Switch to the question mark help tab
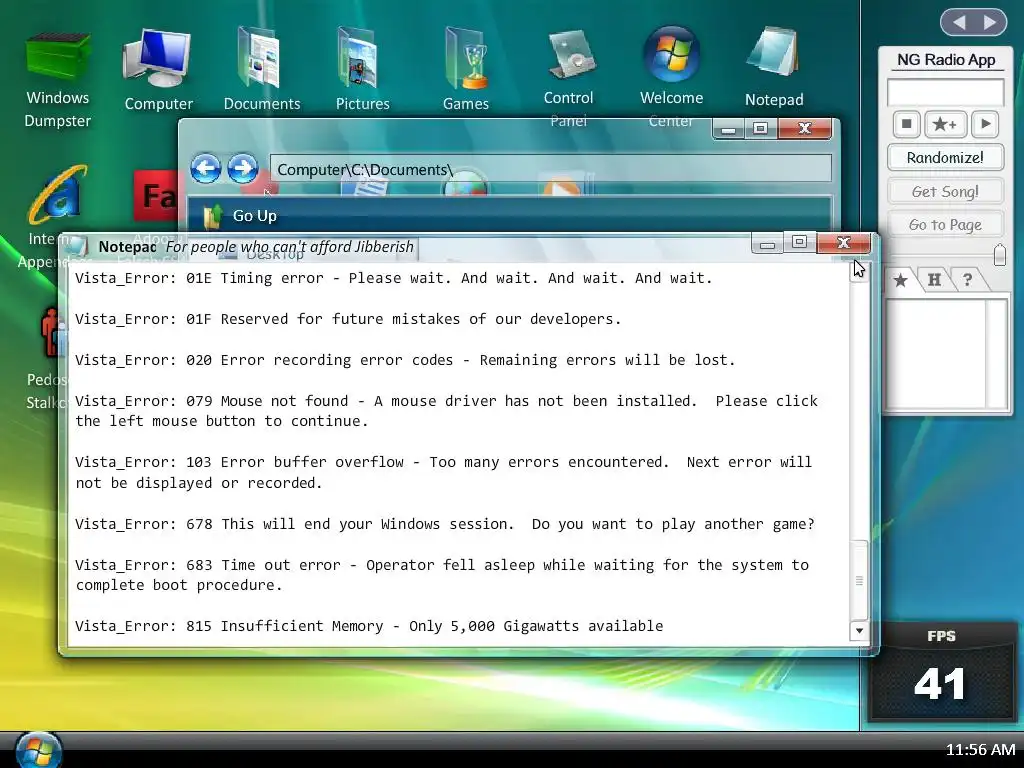Screen dimensions: 1024x768 pos(967,280)
